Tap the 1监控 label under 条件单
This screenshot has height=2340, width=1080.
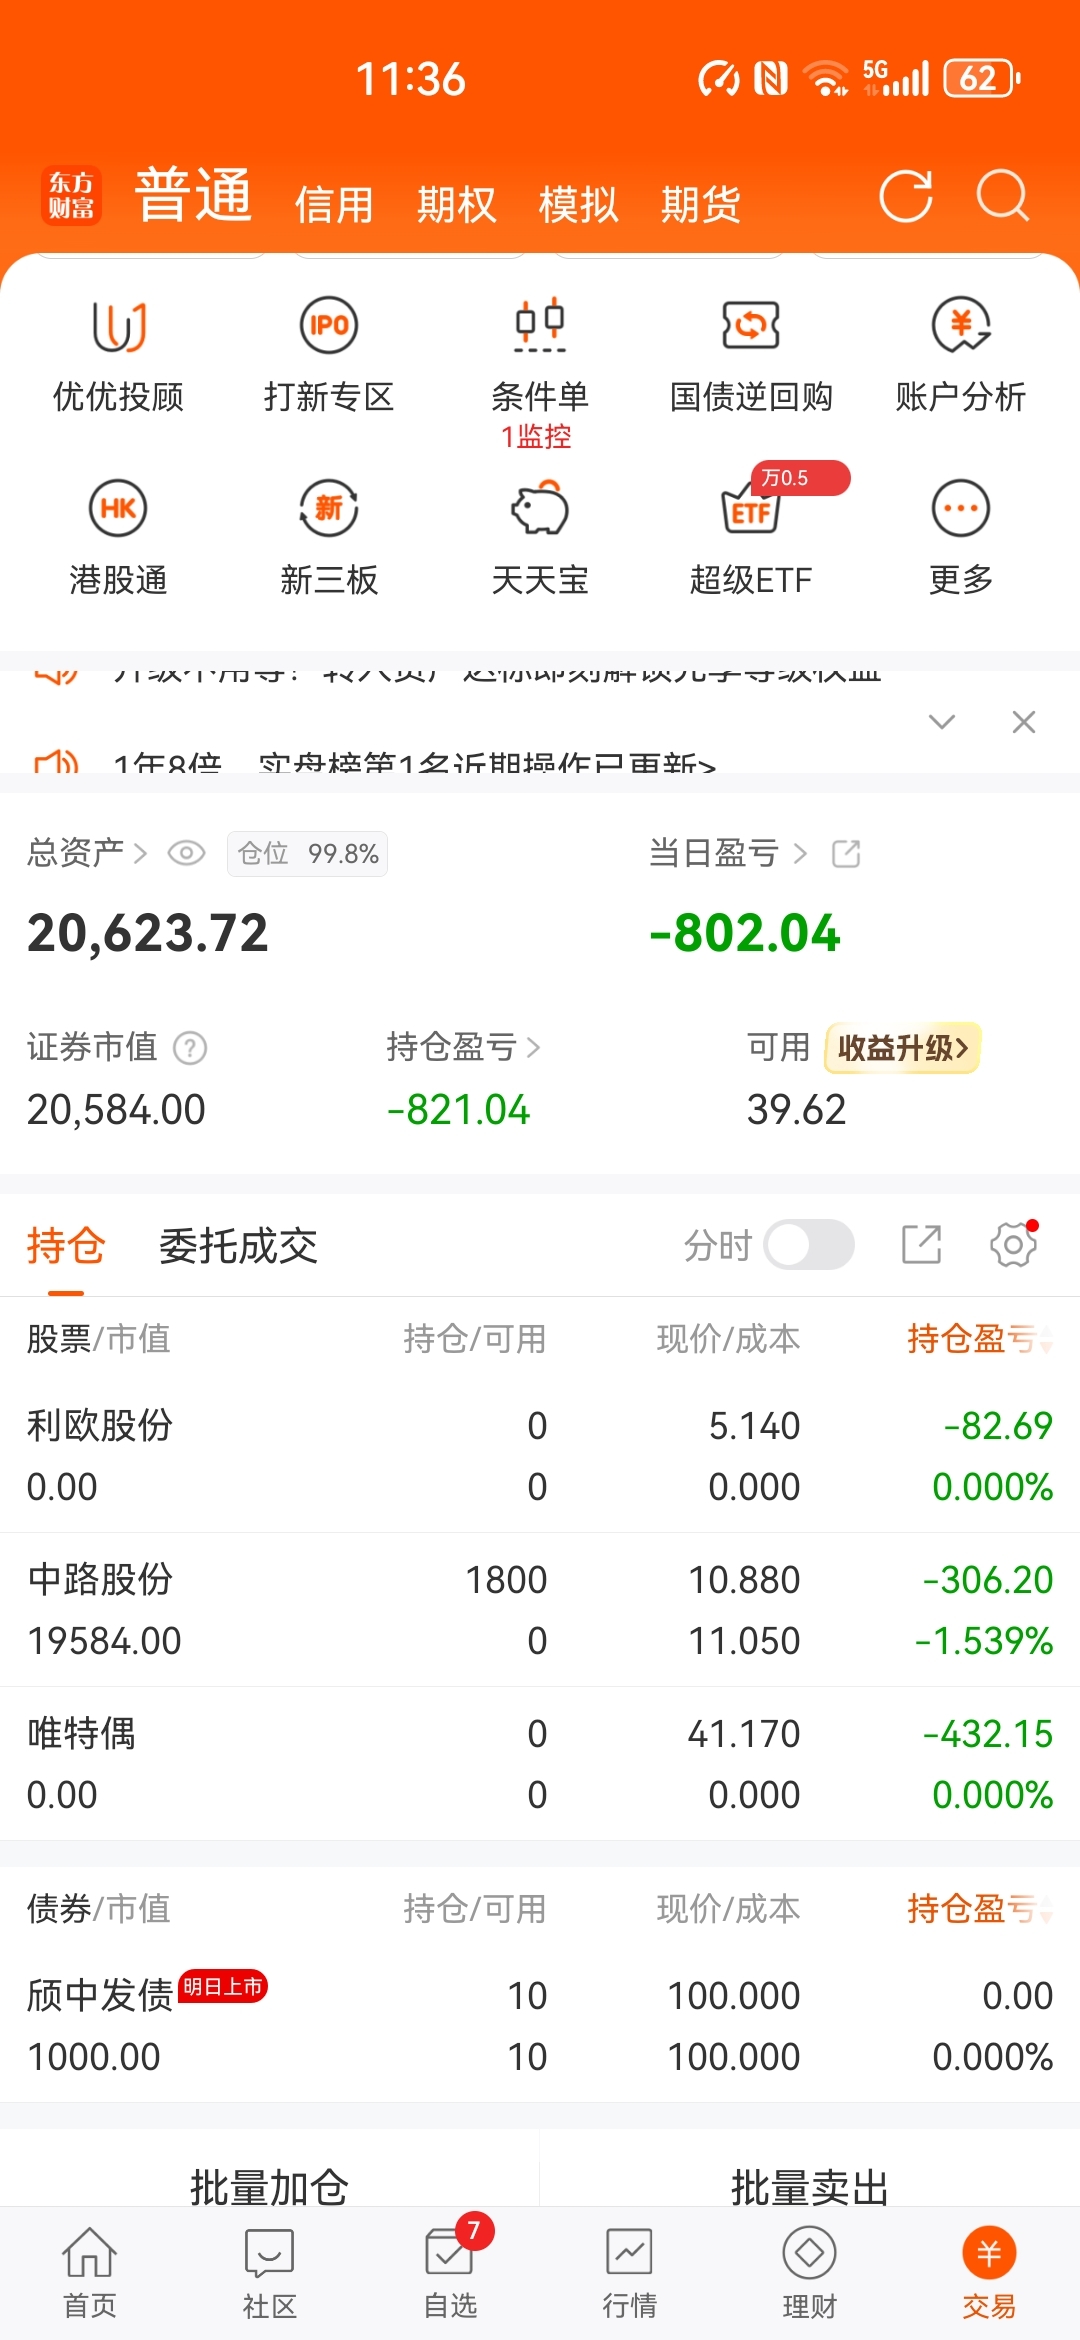pyautogui.click(x=536, y=437)
